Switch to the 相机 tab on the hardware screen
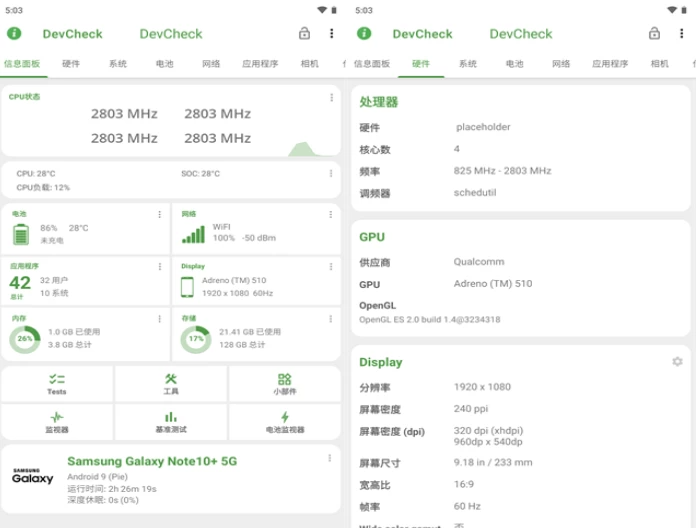Image resolution: width=696 pixels, height=528 pixels. coord(660,64)
